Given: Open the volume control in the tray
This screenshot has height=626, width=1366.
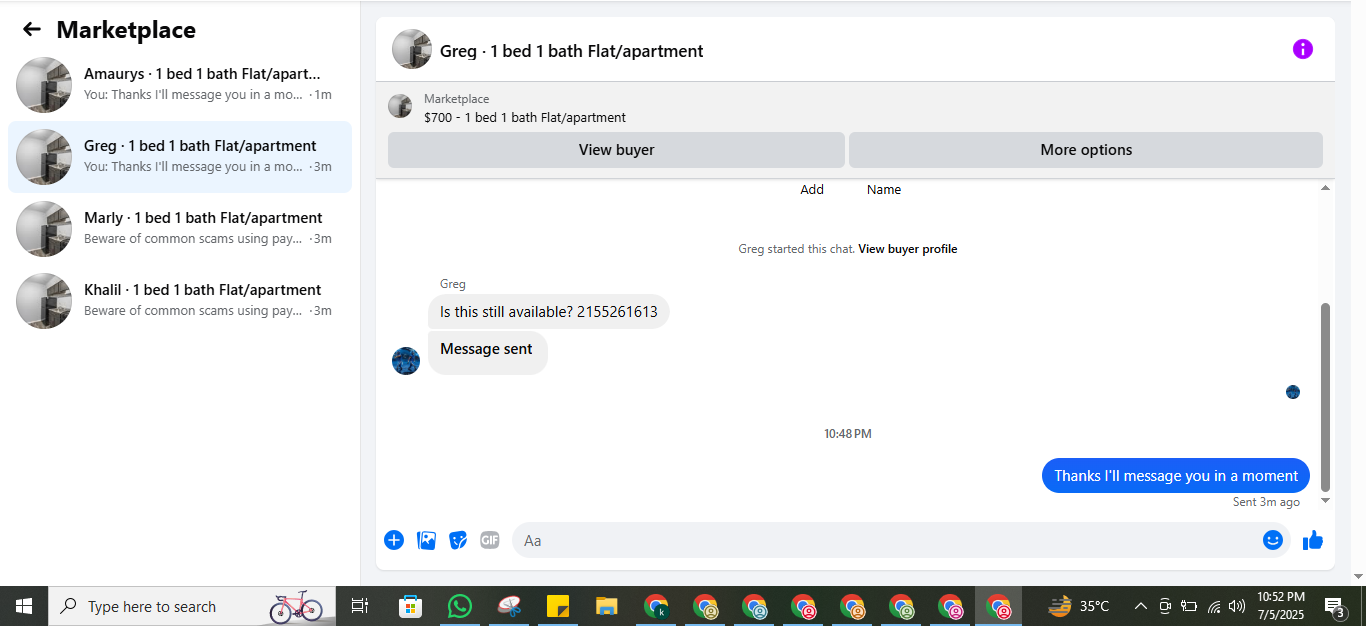Looking at the screenshot, I should [x=1237, y=606].
